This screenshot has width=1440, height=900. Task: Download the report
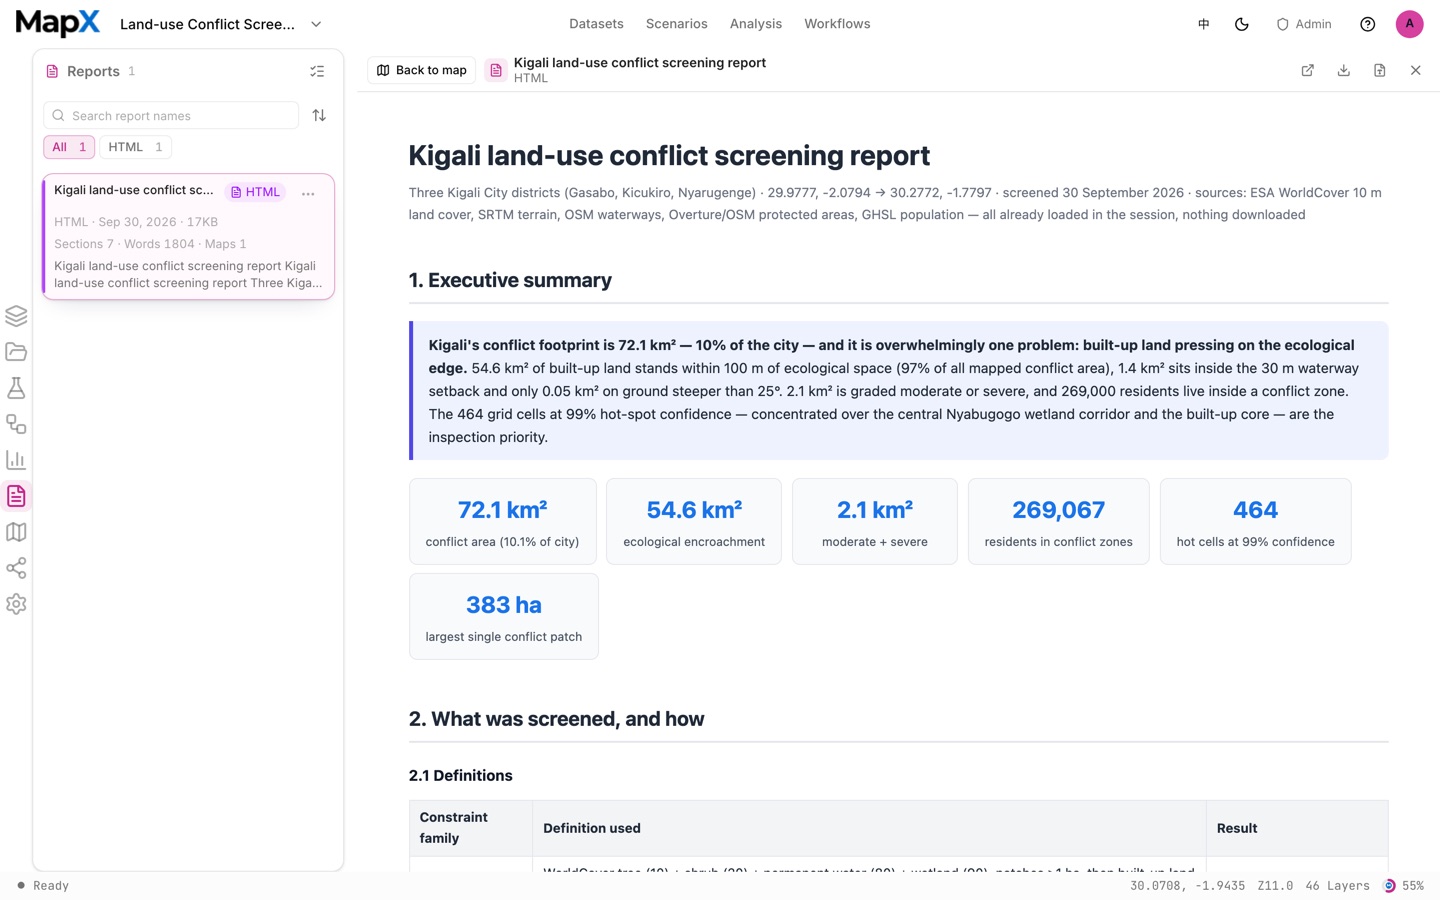coord(1343,70)
